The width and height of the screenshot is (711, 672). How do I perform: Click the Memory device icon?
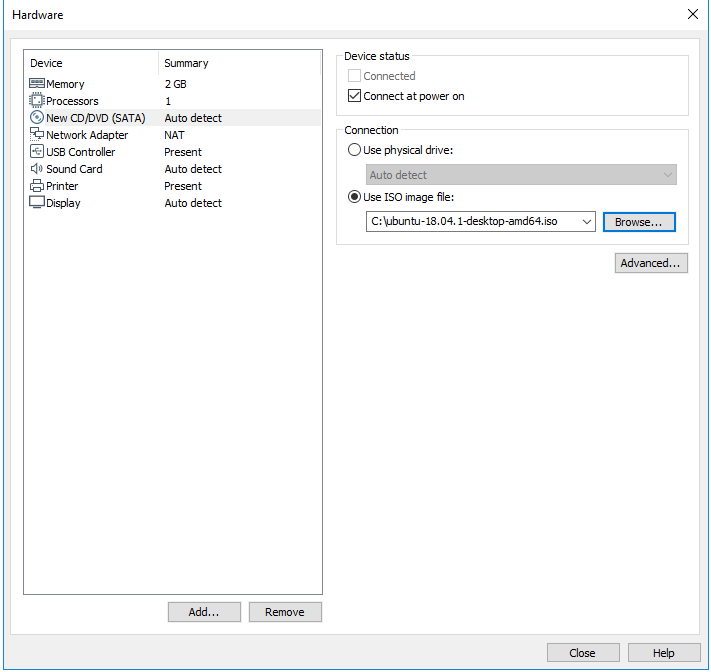click(37, 83)
